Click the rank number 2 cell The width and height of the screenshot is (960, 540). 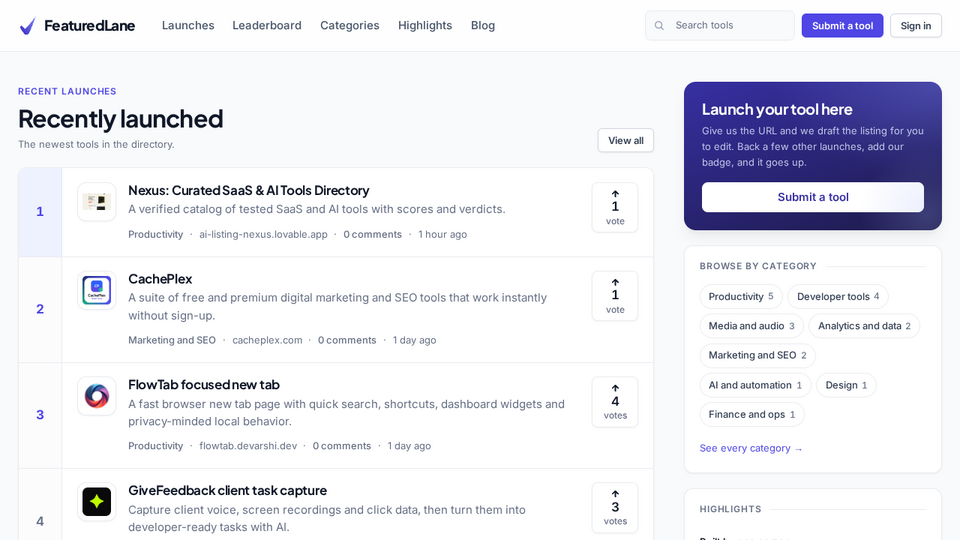(x=40, y=309)
